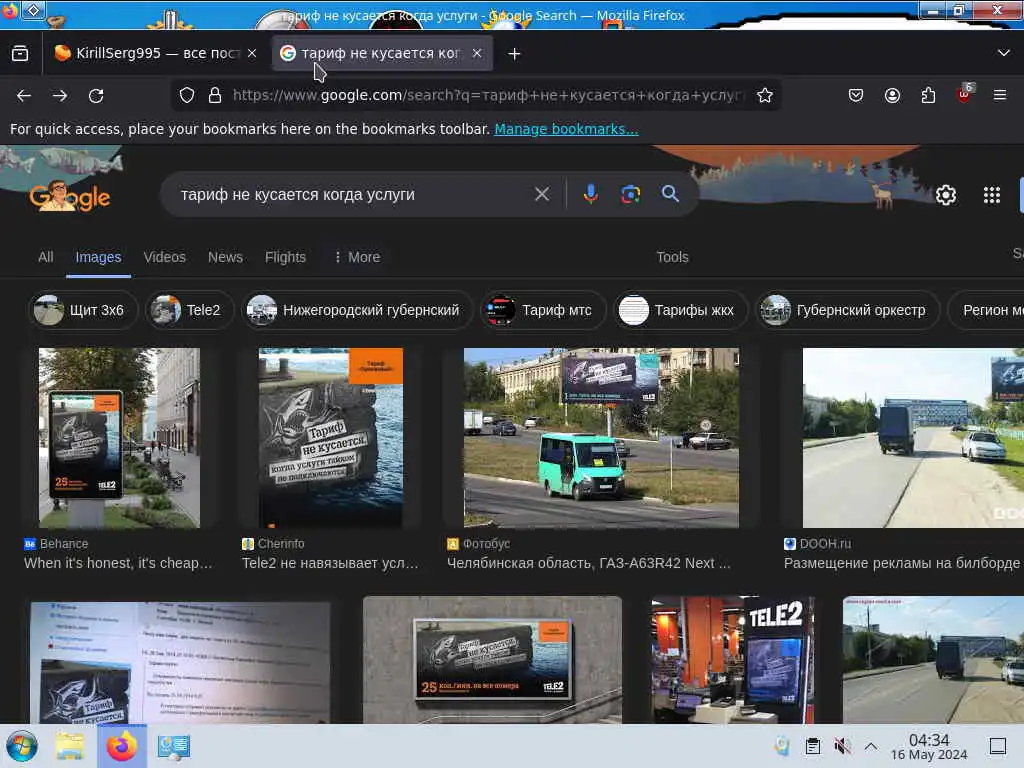This screenshot has width=1024, height=768.
Task: Select the Images search tab
Action: tap(98, 257)
